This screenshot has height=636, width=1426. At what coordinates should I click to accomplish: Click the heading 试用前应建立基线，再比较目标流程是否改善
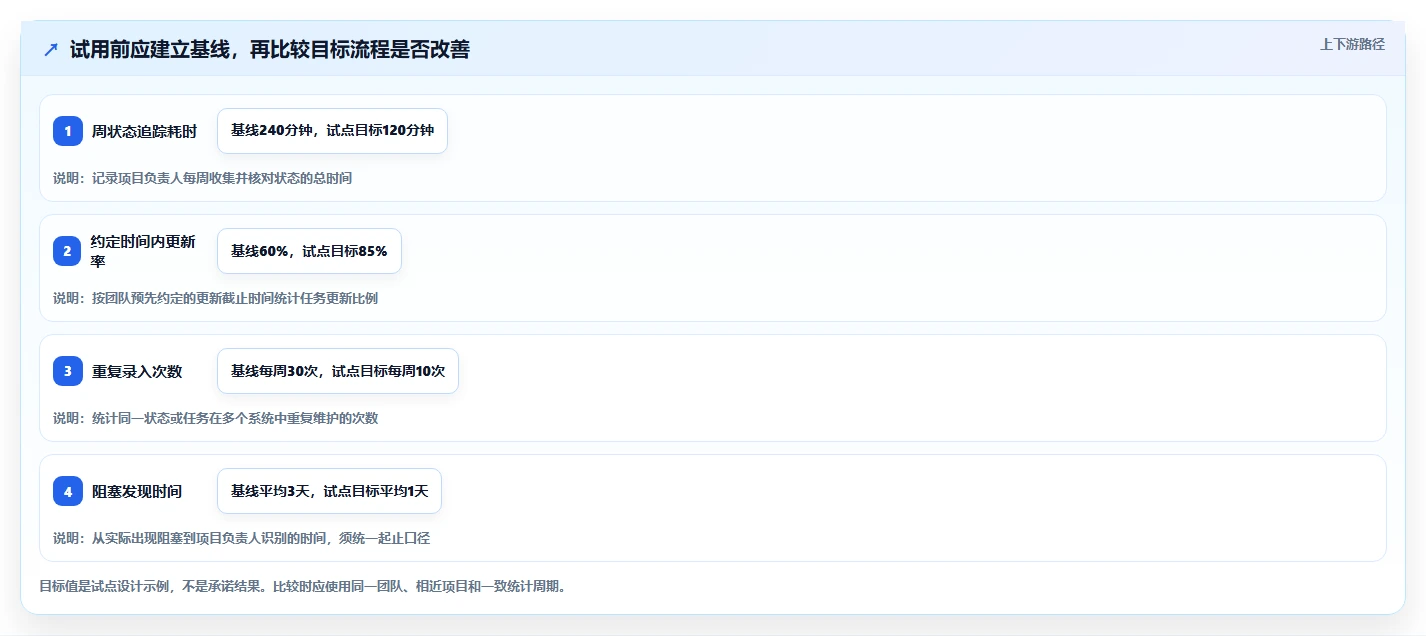point(270,50)
